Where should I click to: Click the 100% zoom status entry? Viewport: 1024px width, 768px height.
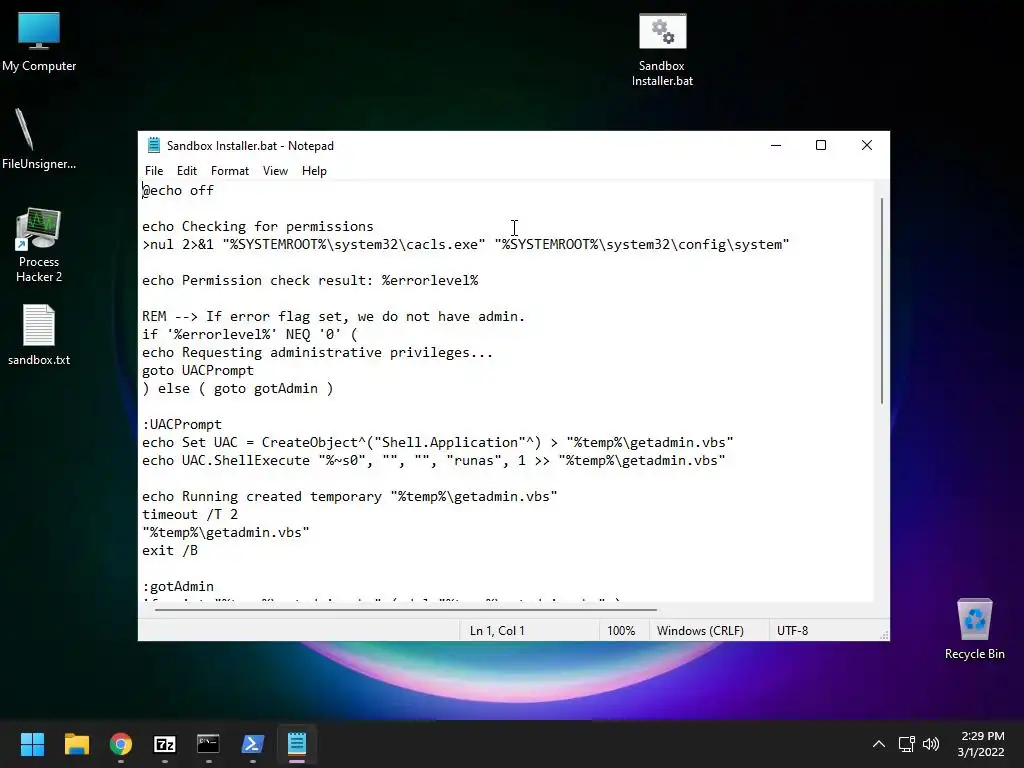click(621, 631)
